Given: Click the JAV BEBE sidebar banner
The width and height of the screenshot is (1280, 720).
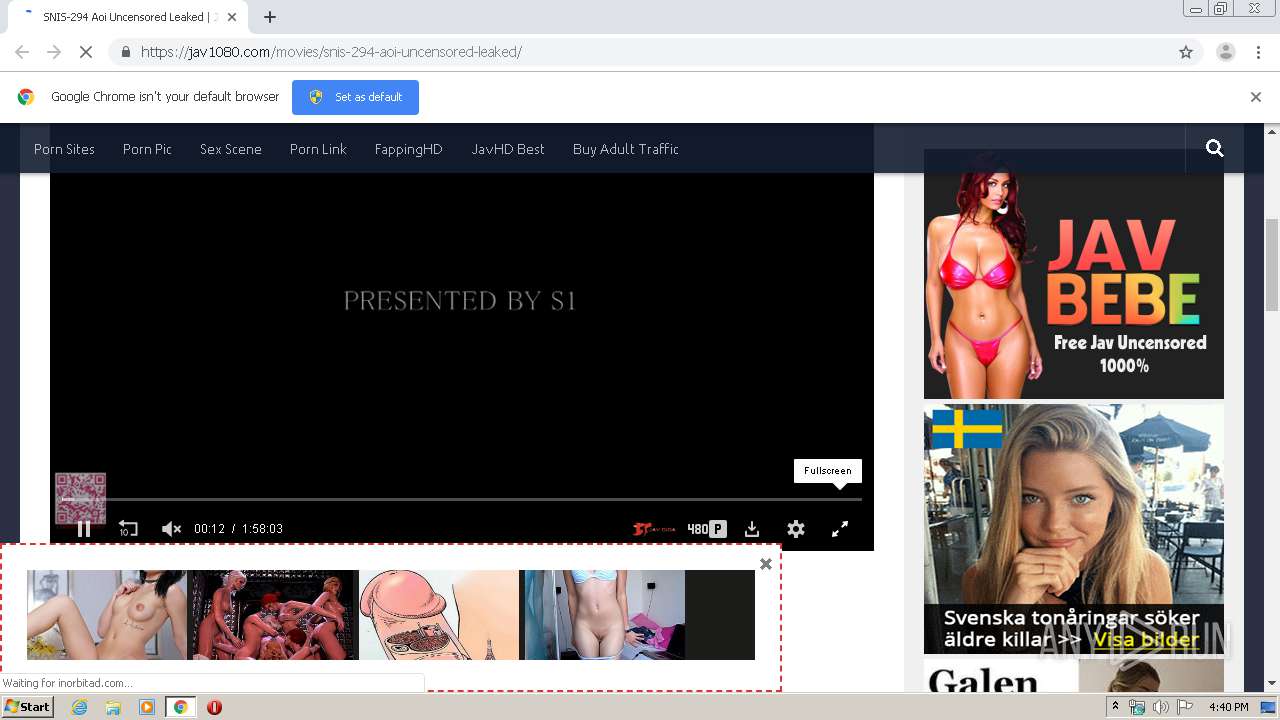Looking at the screenshot, I should [x=1074, y=274].
